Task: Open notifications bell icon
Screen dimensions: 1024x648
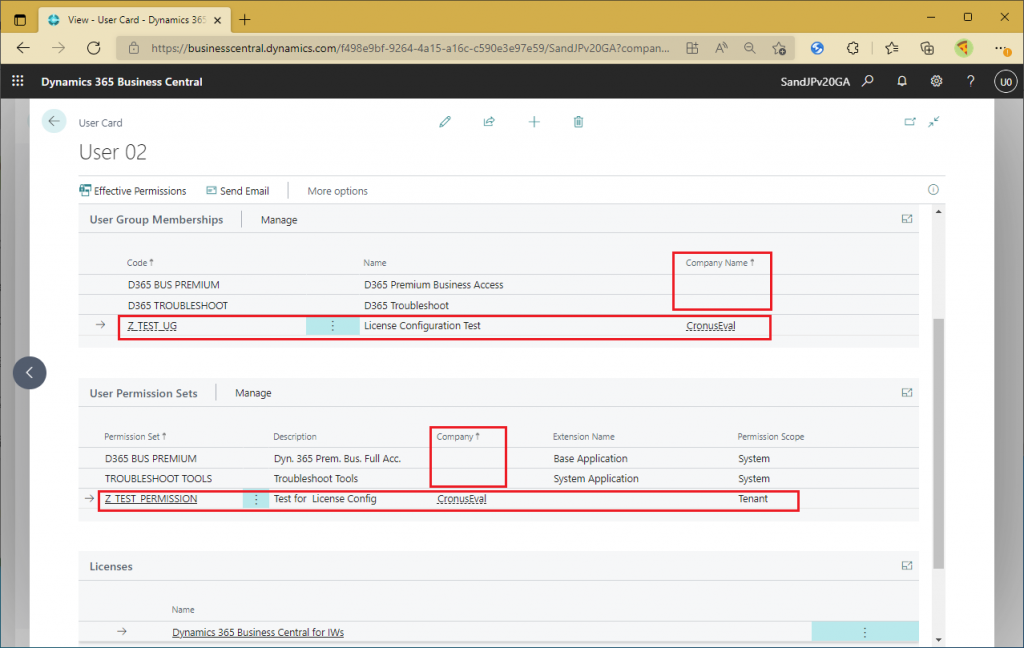Action: click(902, 81)
